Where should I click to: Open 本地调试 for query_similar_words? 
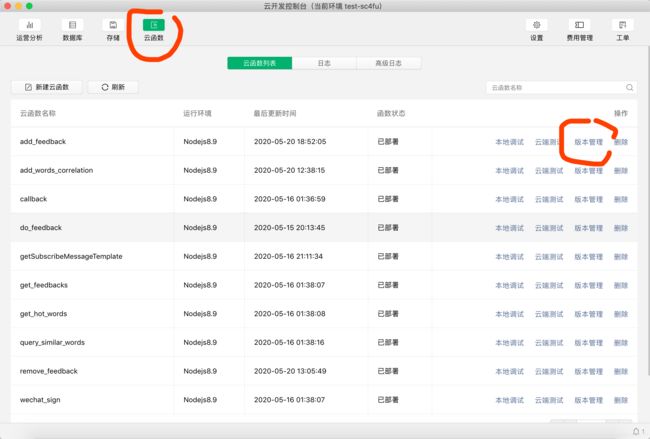coord(509,342)
